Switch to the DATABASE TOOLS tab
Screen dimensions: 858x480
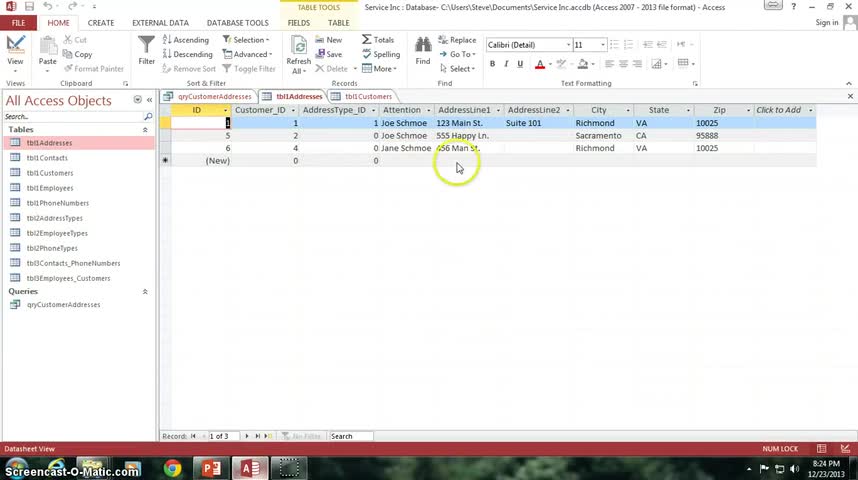click(x=237, y=23)
